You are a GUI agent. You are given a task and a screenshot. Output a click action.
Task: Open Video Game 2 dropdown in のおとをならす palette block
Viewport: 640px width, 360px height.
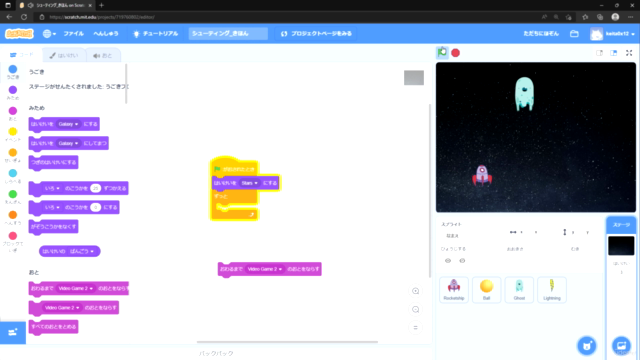coord(62,307)
